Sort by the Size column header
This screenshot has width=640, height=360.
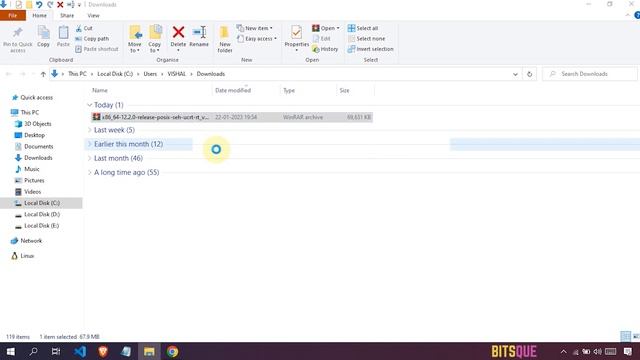coord(344,91)
